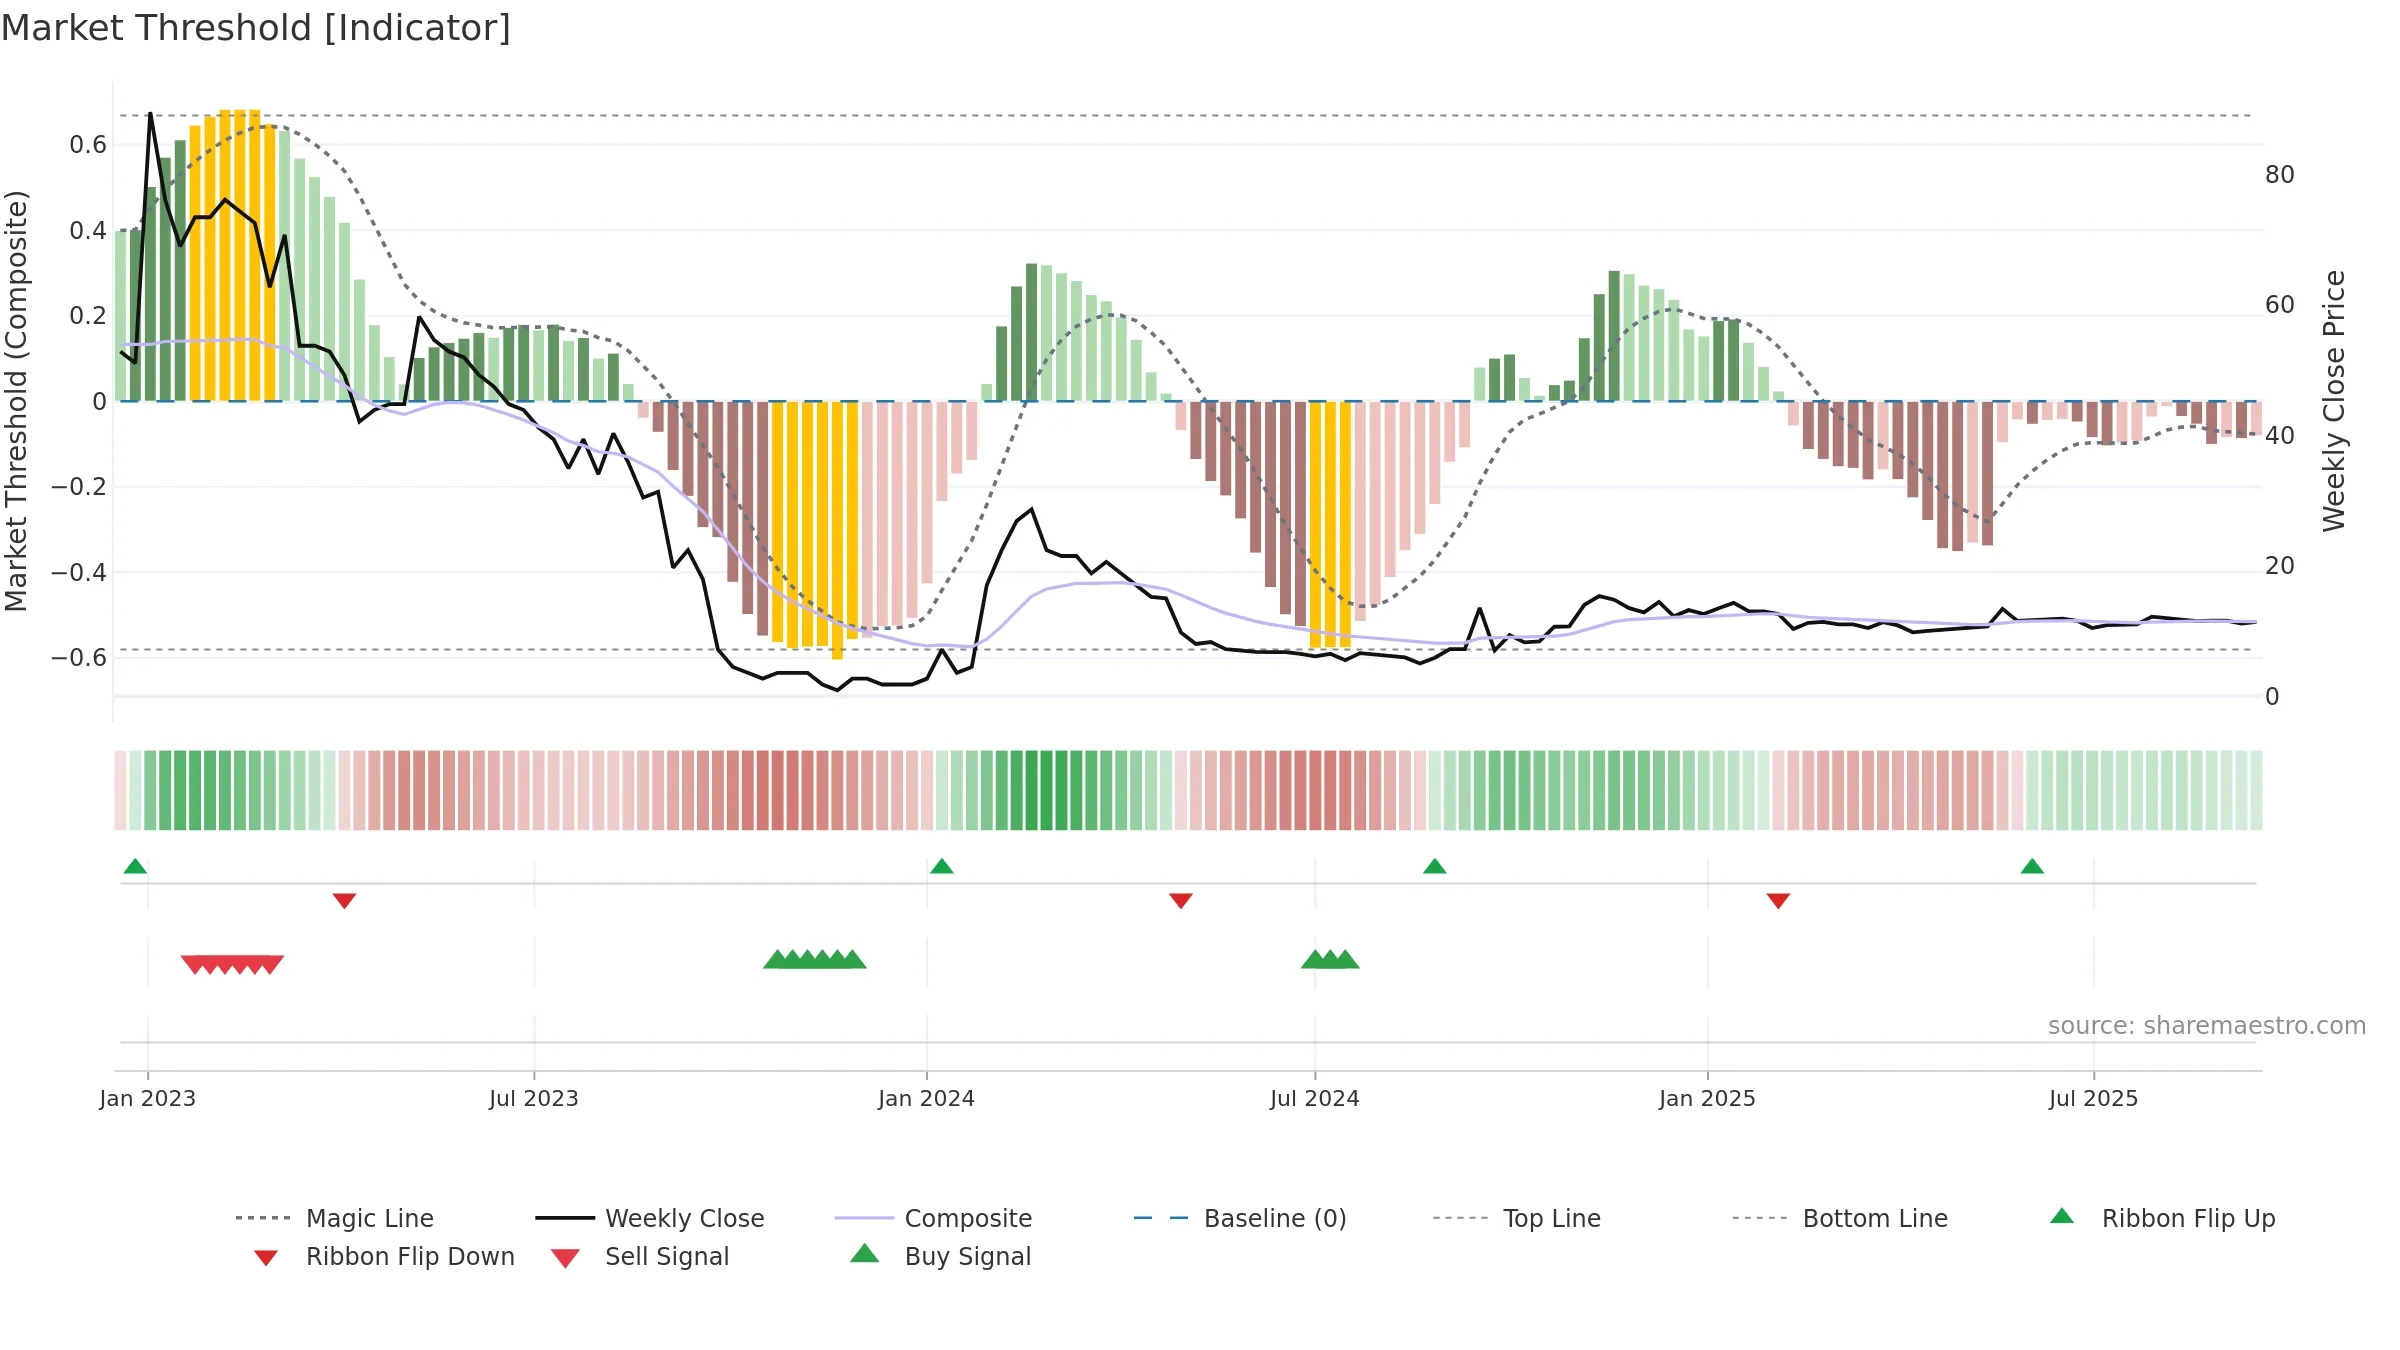Screen dimensions: 2400x1350
Task: Click the 60 right axis tick label
Action: tap(2280, 305)
